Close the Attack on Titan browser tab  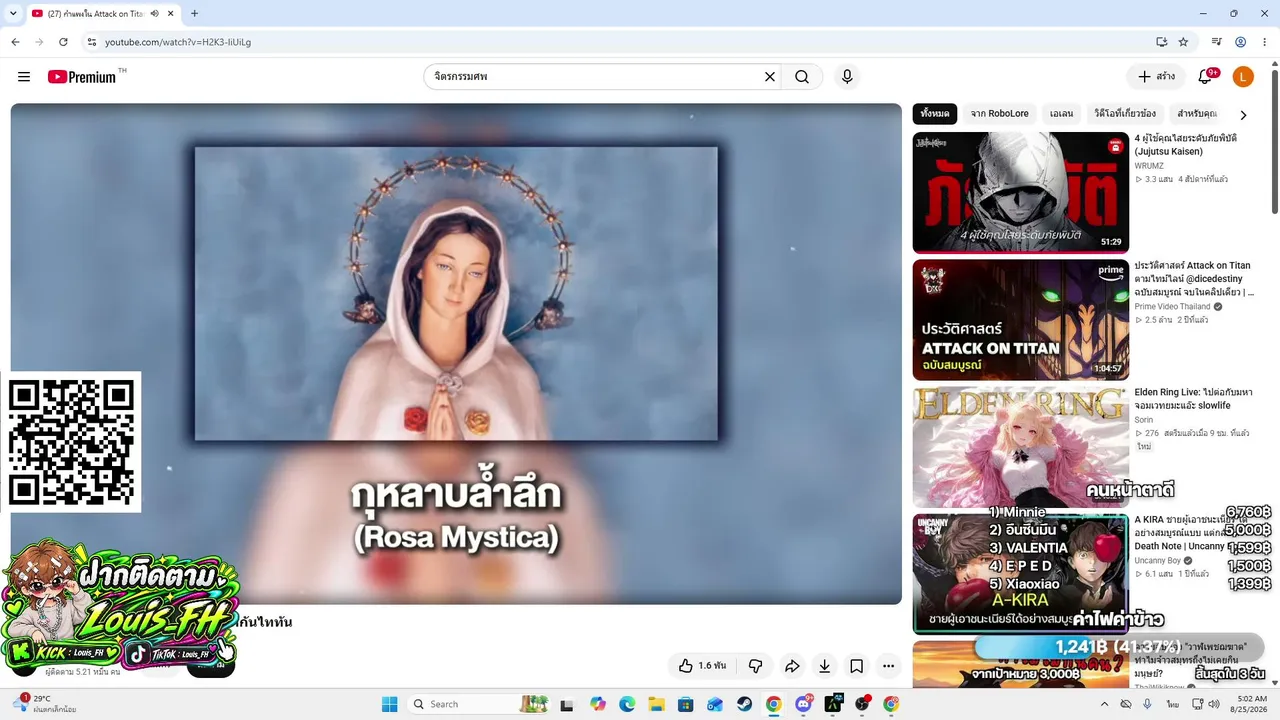[x=170, y=13]
